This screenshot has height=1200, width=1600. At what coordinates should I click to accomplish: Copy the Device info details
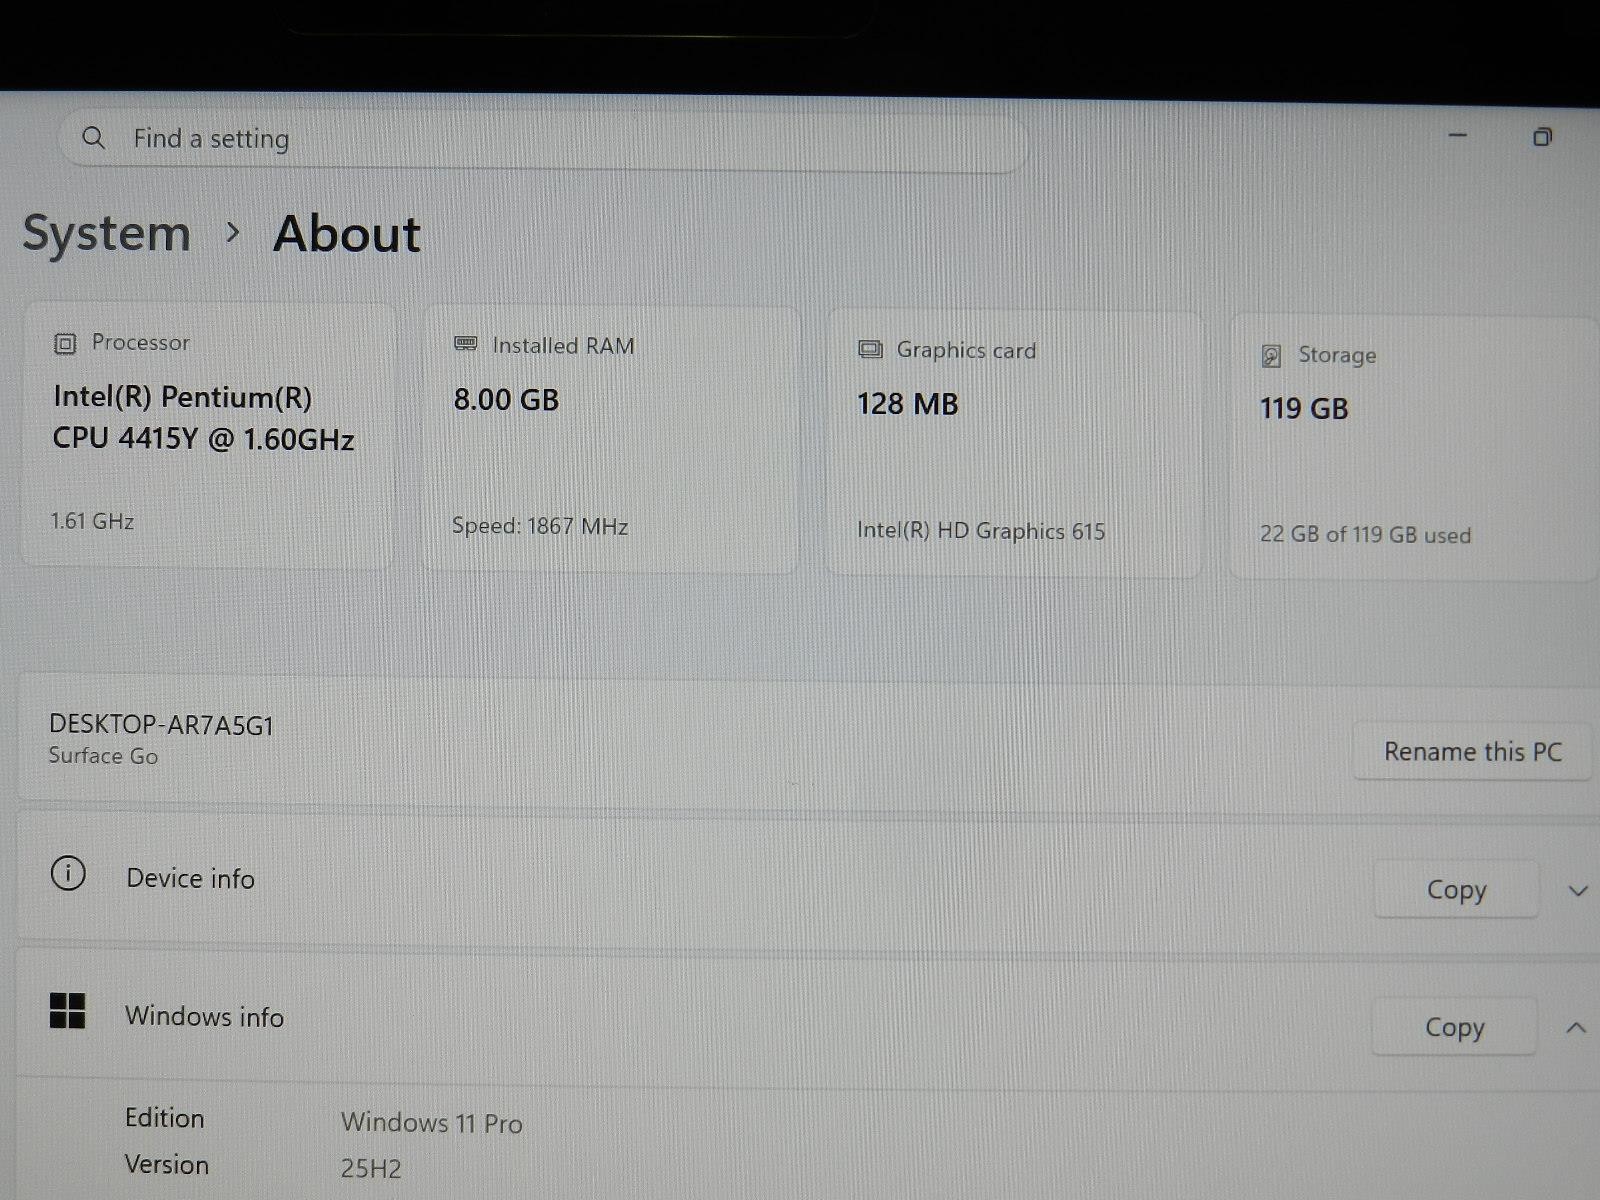click(1456, 889)
